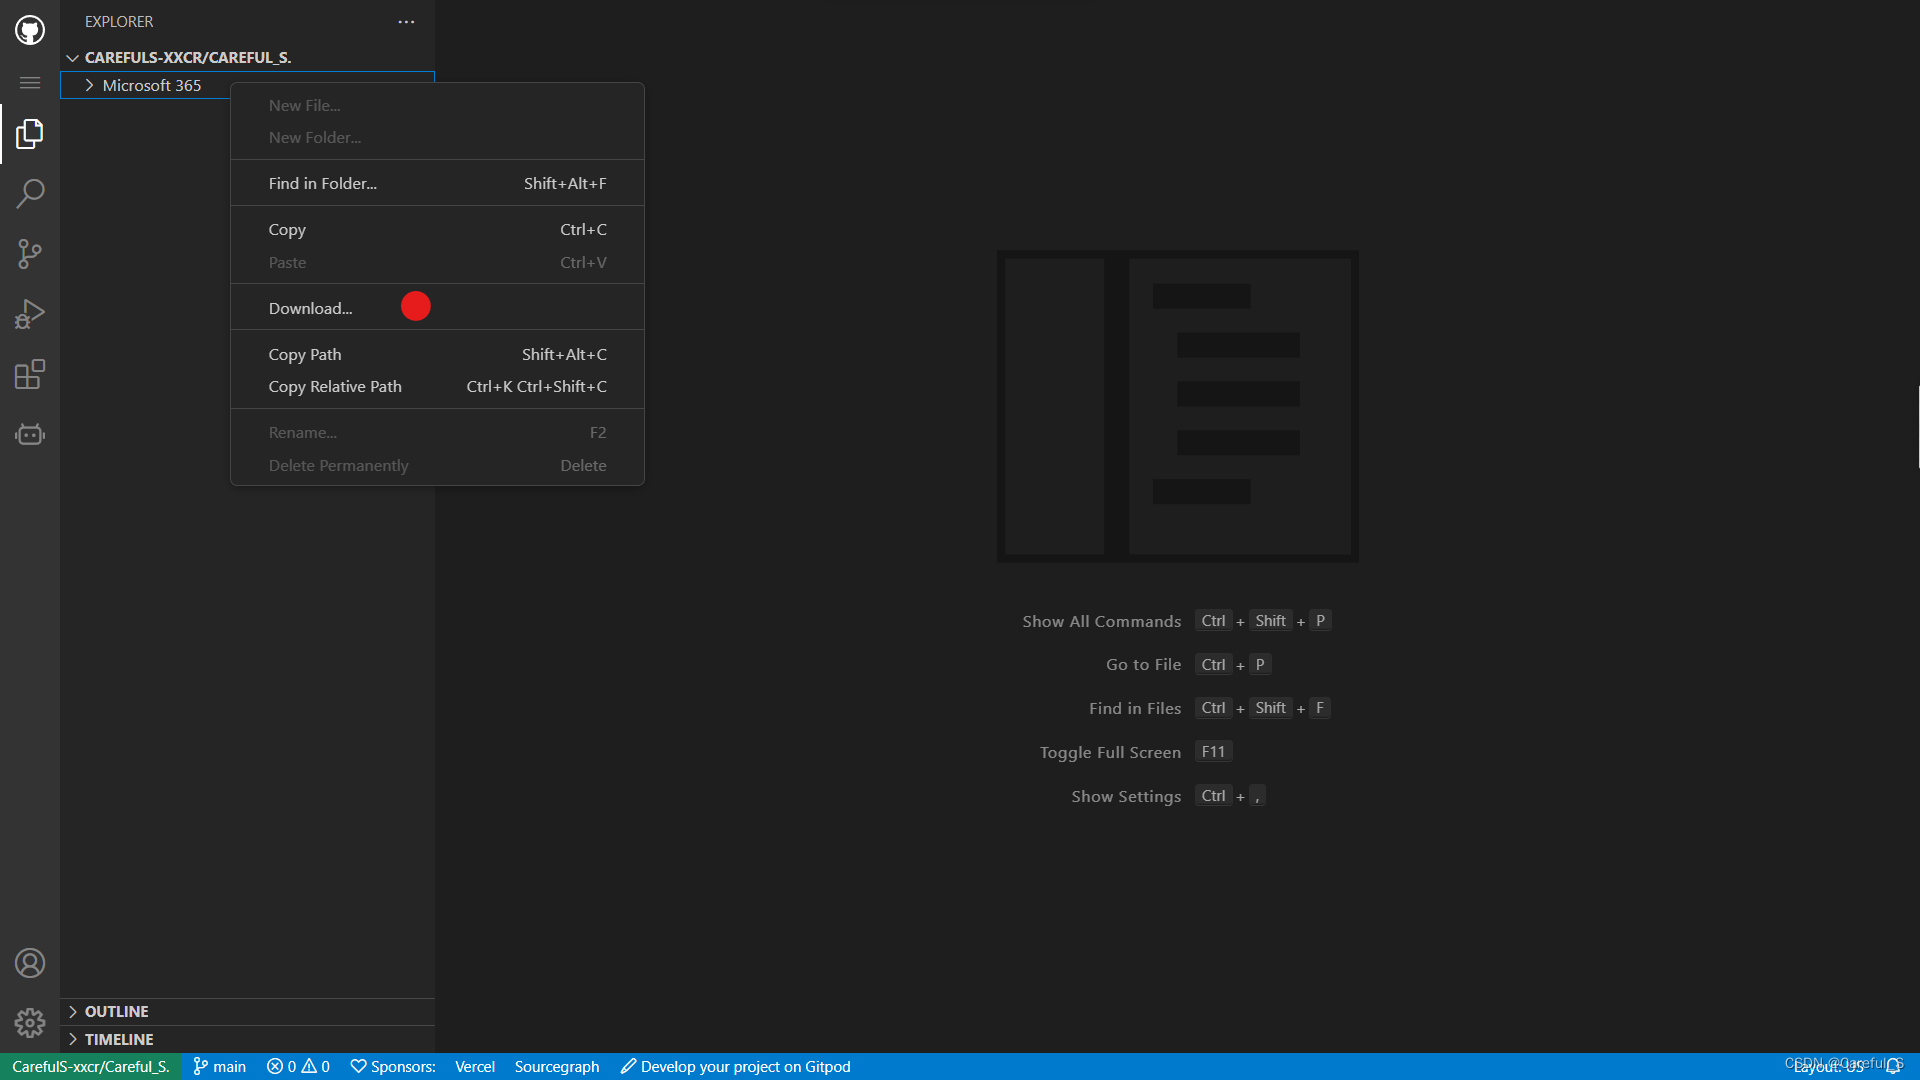Click the GitHub logo icon
Screen dimensions: 1920x1080
tap(30, 30)
